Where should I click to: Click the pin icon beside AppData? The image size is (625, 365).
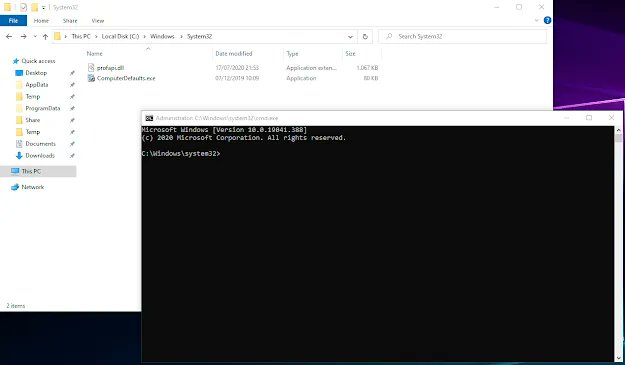click(72, 85)
